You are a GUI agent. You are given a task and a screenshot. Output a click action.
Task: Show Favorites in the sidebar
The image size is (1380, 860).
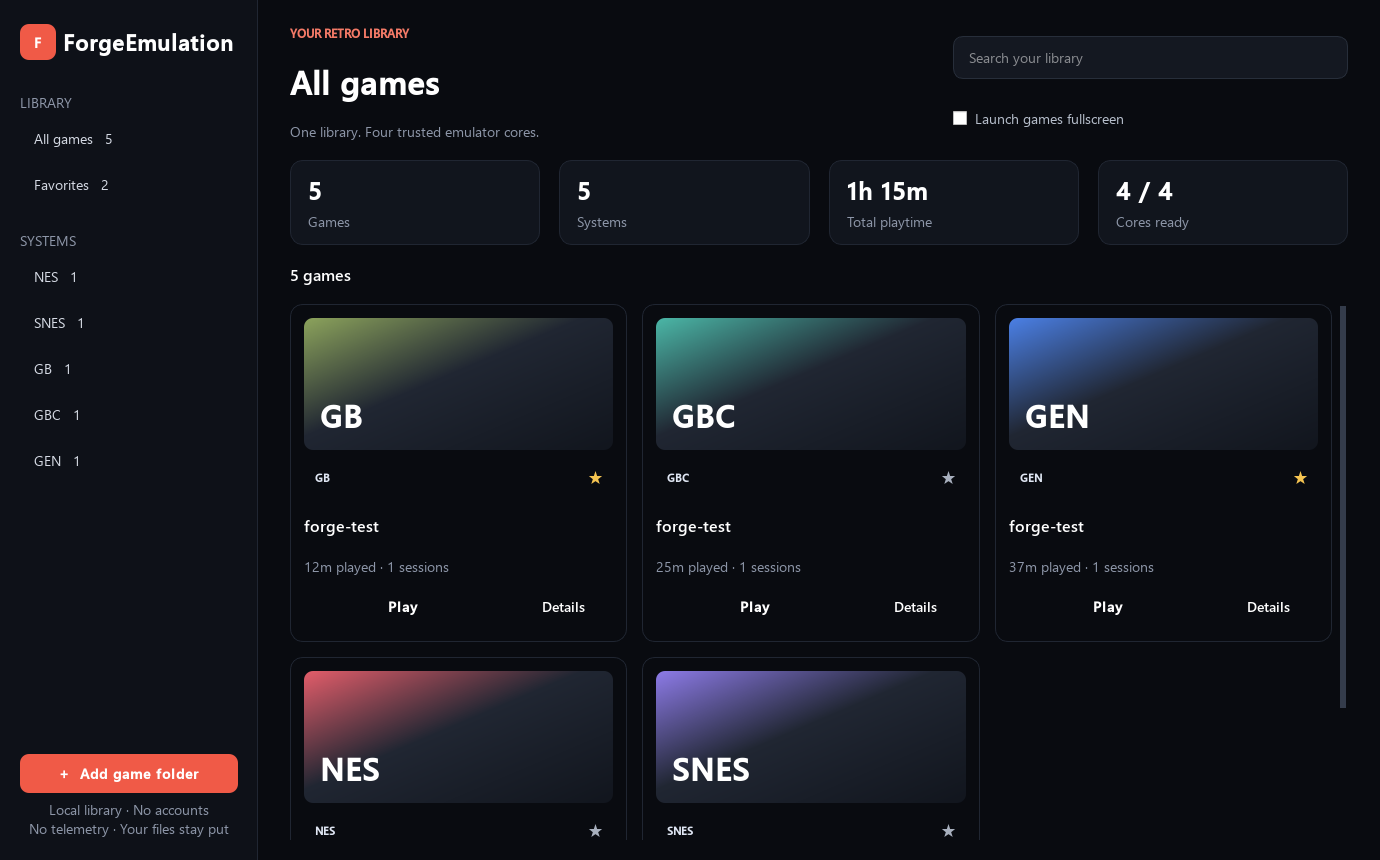[129, 185]
